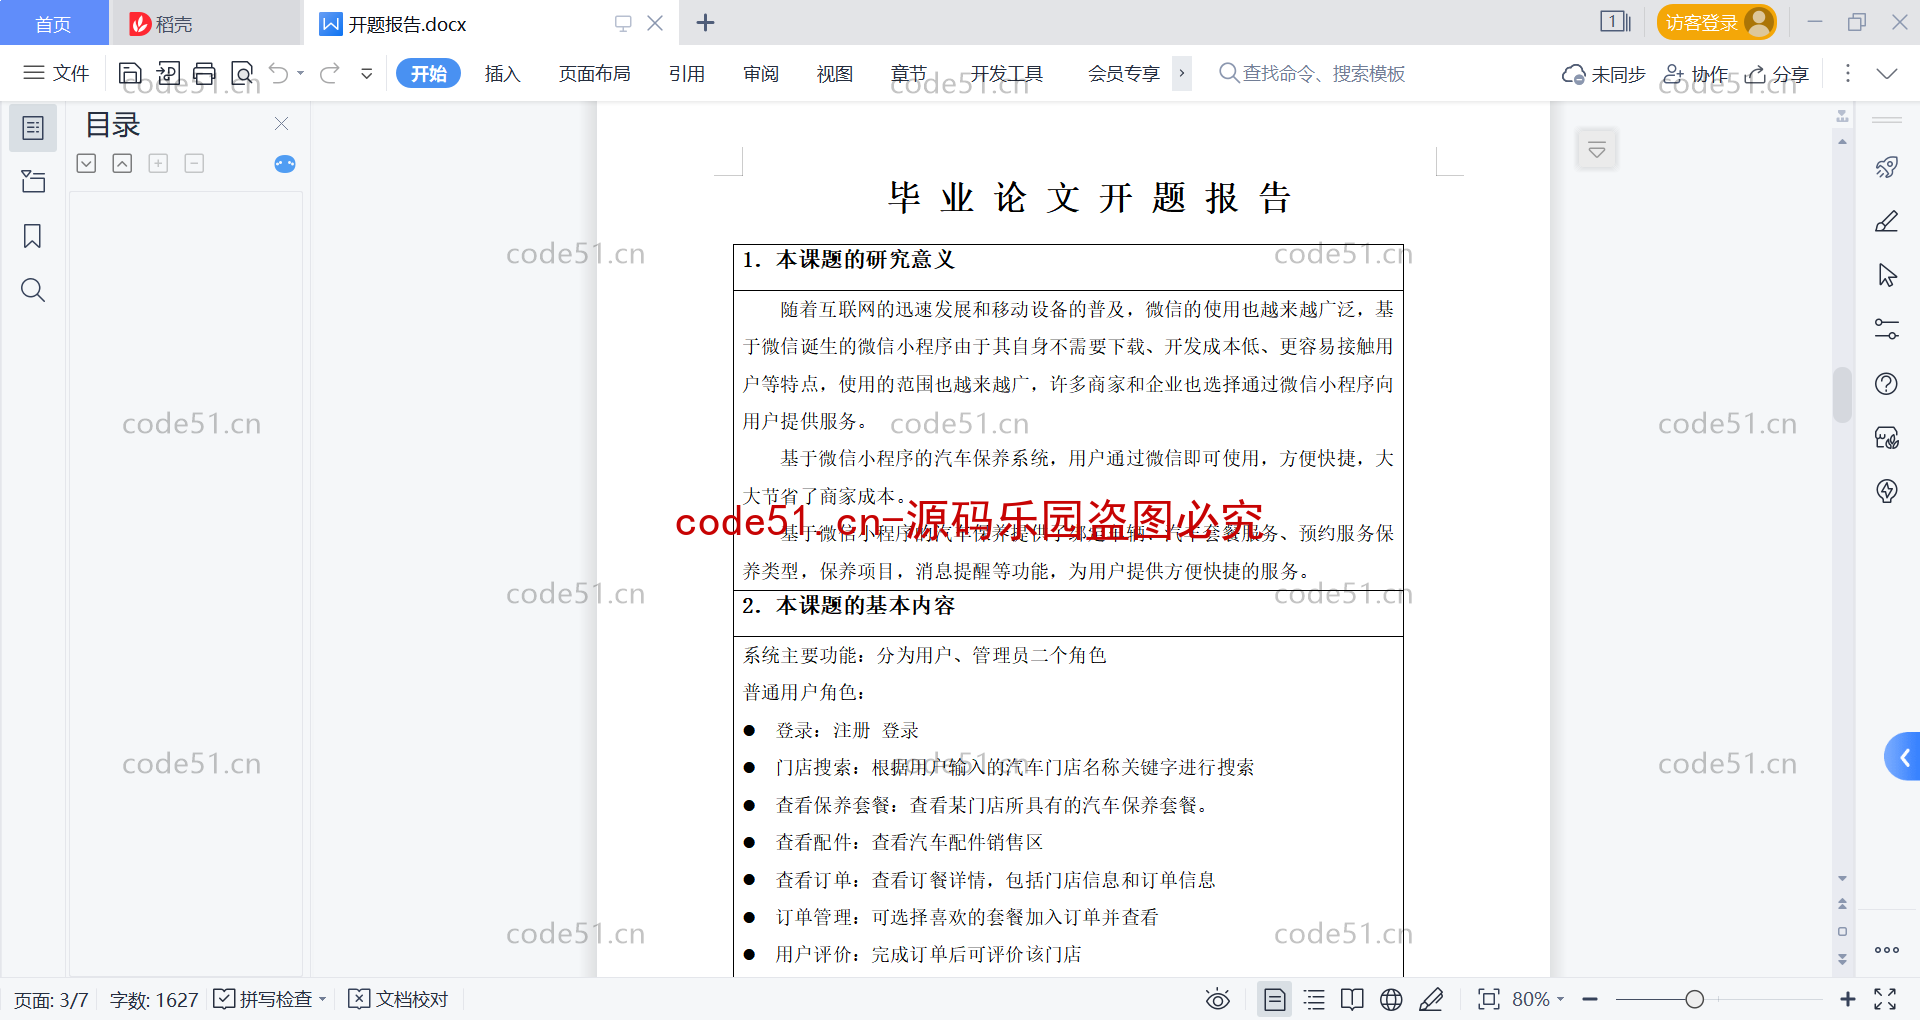The width and height of the screenshot is (1920, 1020).
Task: Close the 目录 panel
Action: 281,124
